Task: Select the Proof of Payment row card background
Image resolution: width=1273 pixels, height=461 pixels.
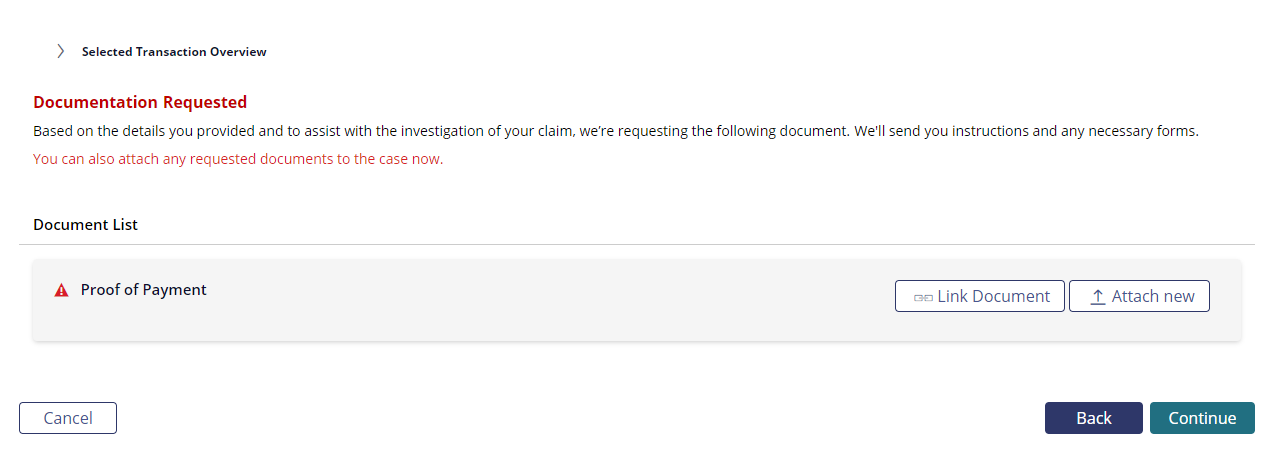Action: pos(637,300)
